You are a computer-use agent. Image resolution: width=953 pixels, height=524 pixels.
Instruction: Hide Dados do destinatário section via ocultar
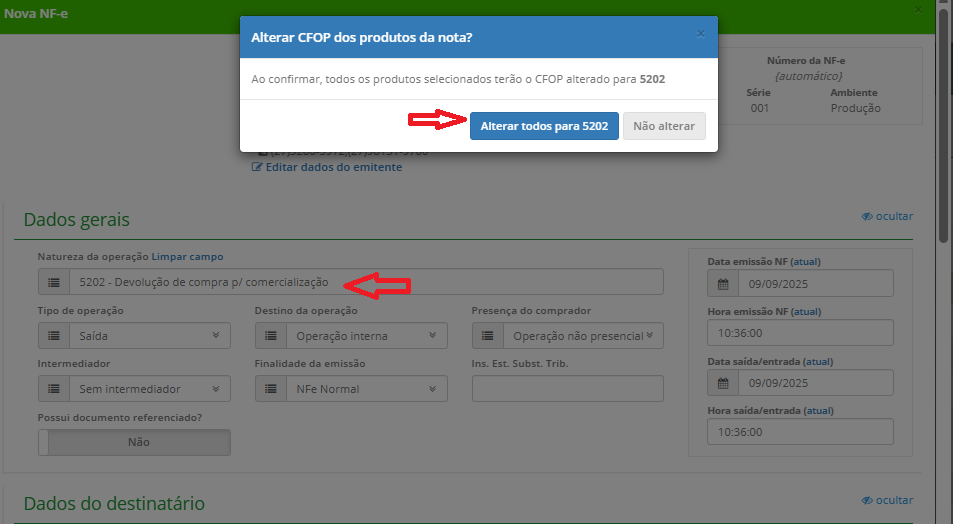887,500
